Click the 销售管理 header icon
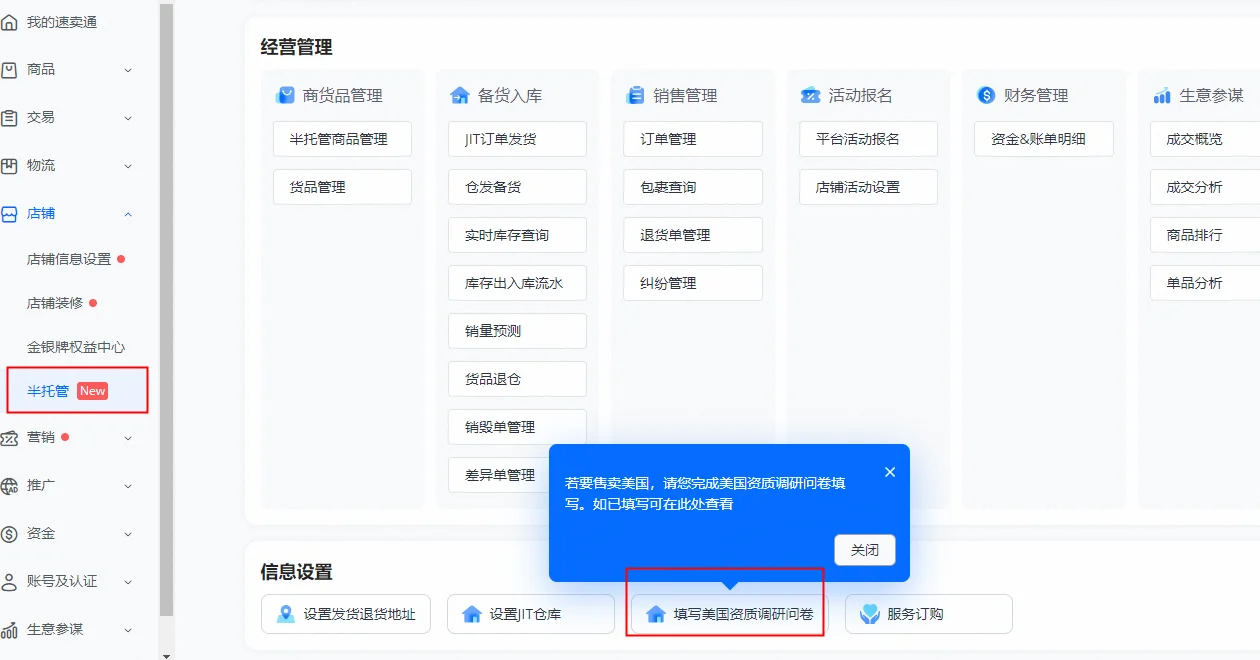Viewport: 1260px width, 660px height. point(636,95)
